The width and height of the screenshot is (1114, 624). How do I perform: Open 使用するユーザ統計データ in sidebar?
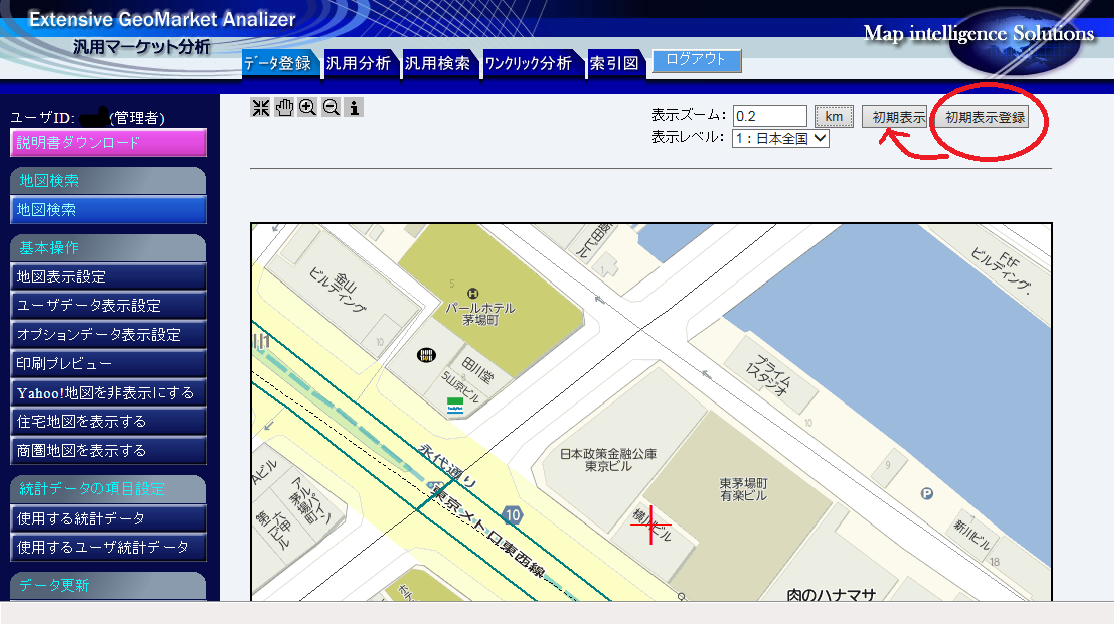click(x=109, y=548)
